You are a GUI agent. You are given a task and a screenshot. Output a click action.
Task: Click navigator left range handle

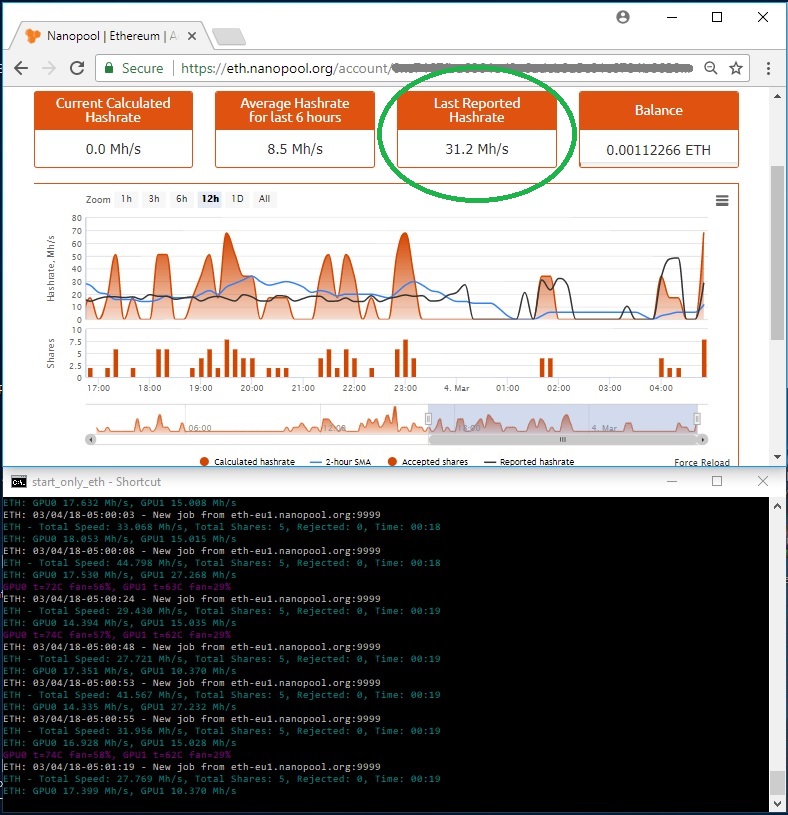tap(428, 419)
